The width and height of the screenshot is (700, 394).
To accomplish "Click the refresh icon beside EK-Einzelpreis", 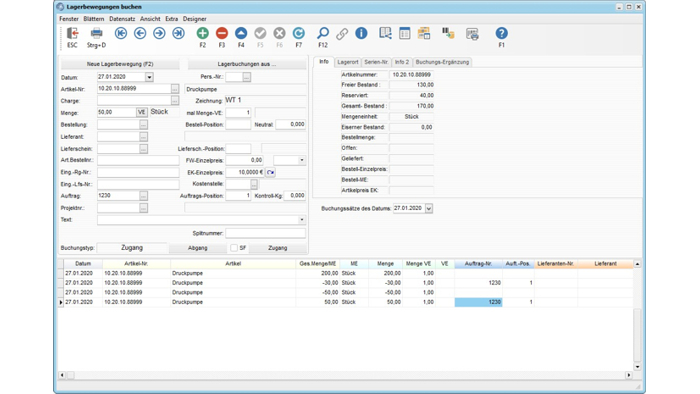I will tap(270, 172).
